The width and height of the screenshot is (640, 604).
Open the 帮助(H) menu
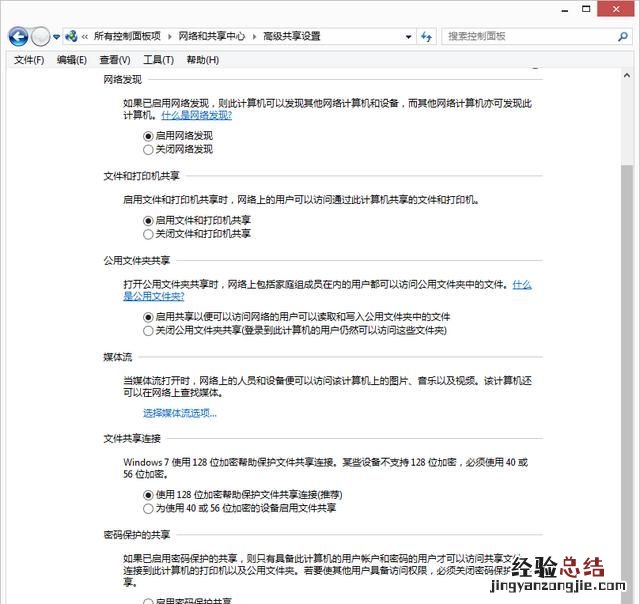[x=202, y=60]
